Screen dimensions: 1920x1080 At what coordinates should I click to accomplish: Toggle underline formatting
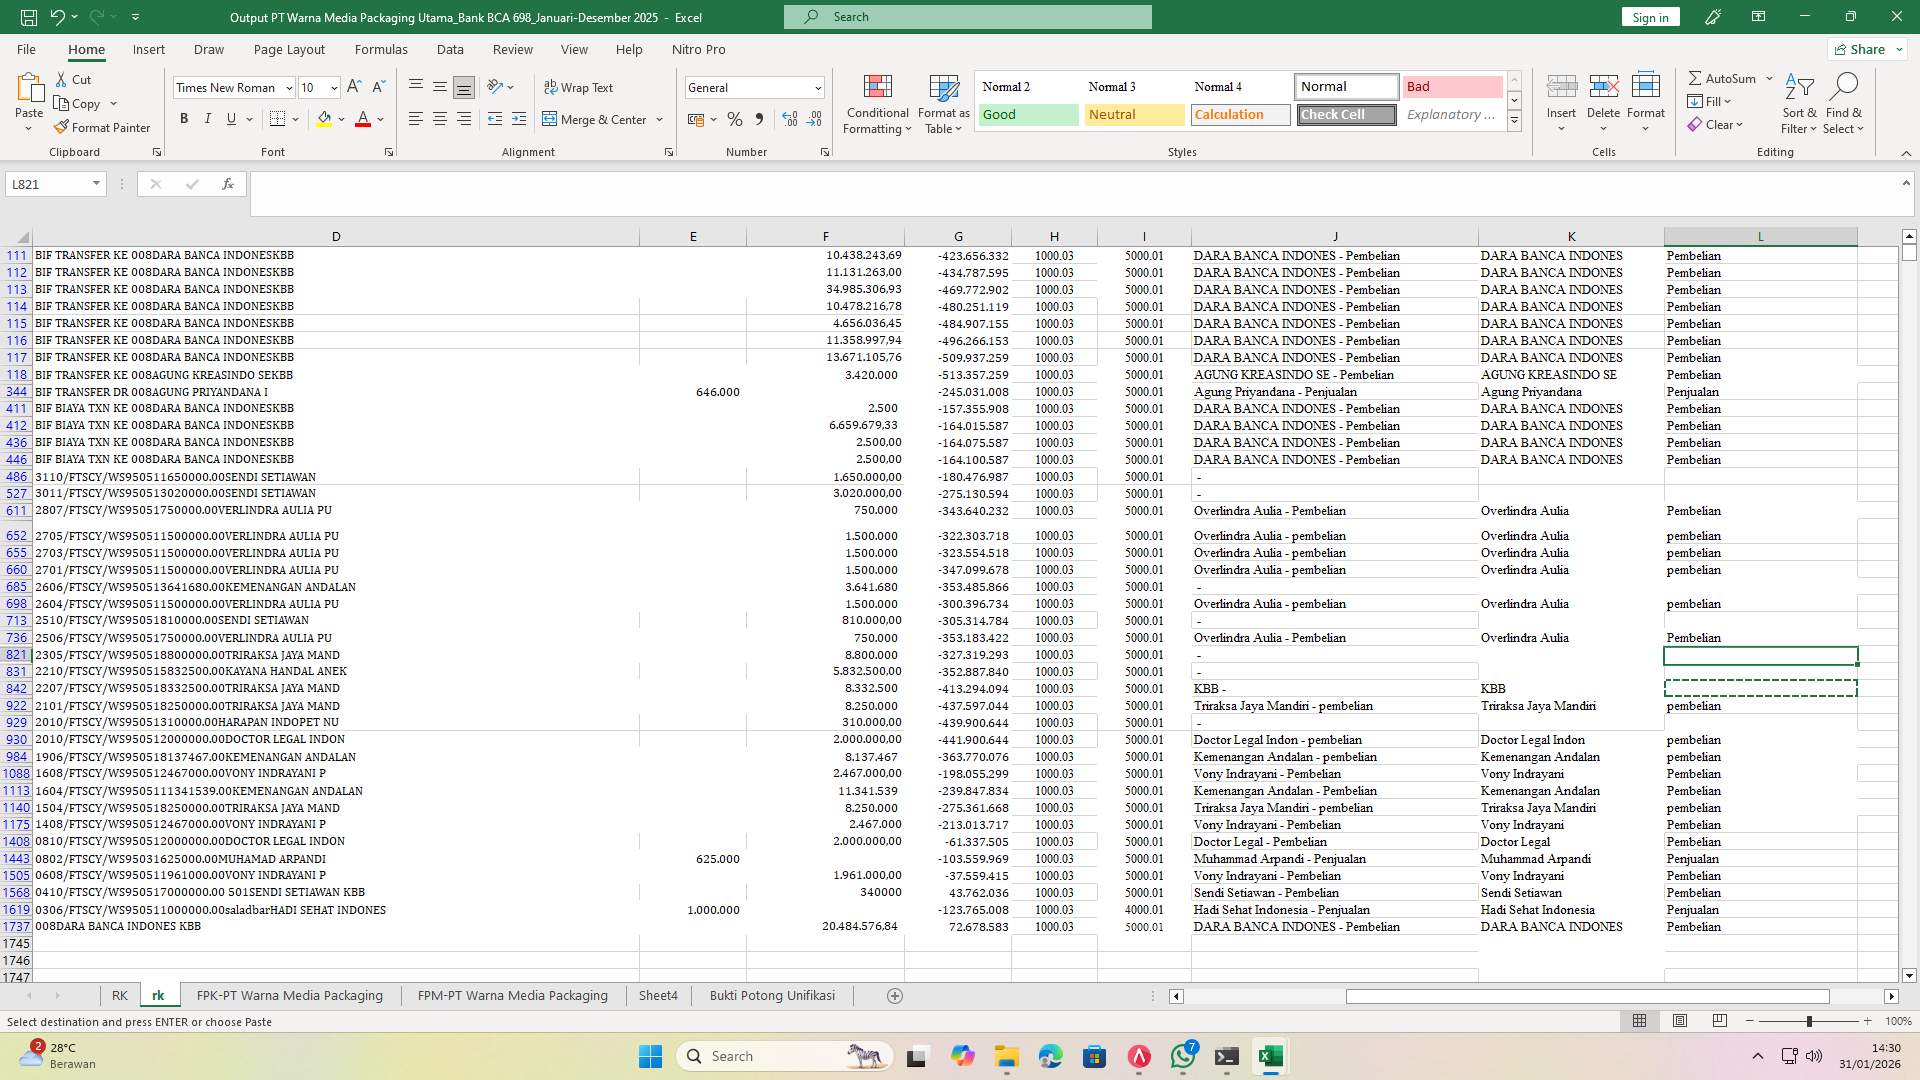click(x=230, y=118)
